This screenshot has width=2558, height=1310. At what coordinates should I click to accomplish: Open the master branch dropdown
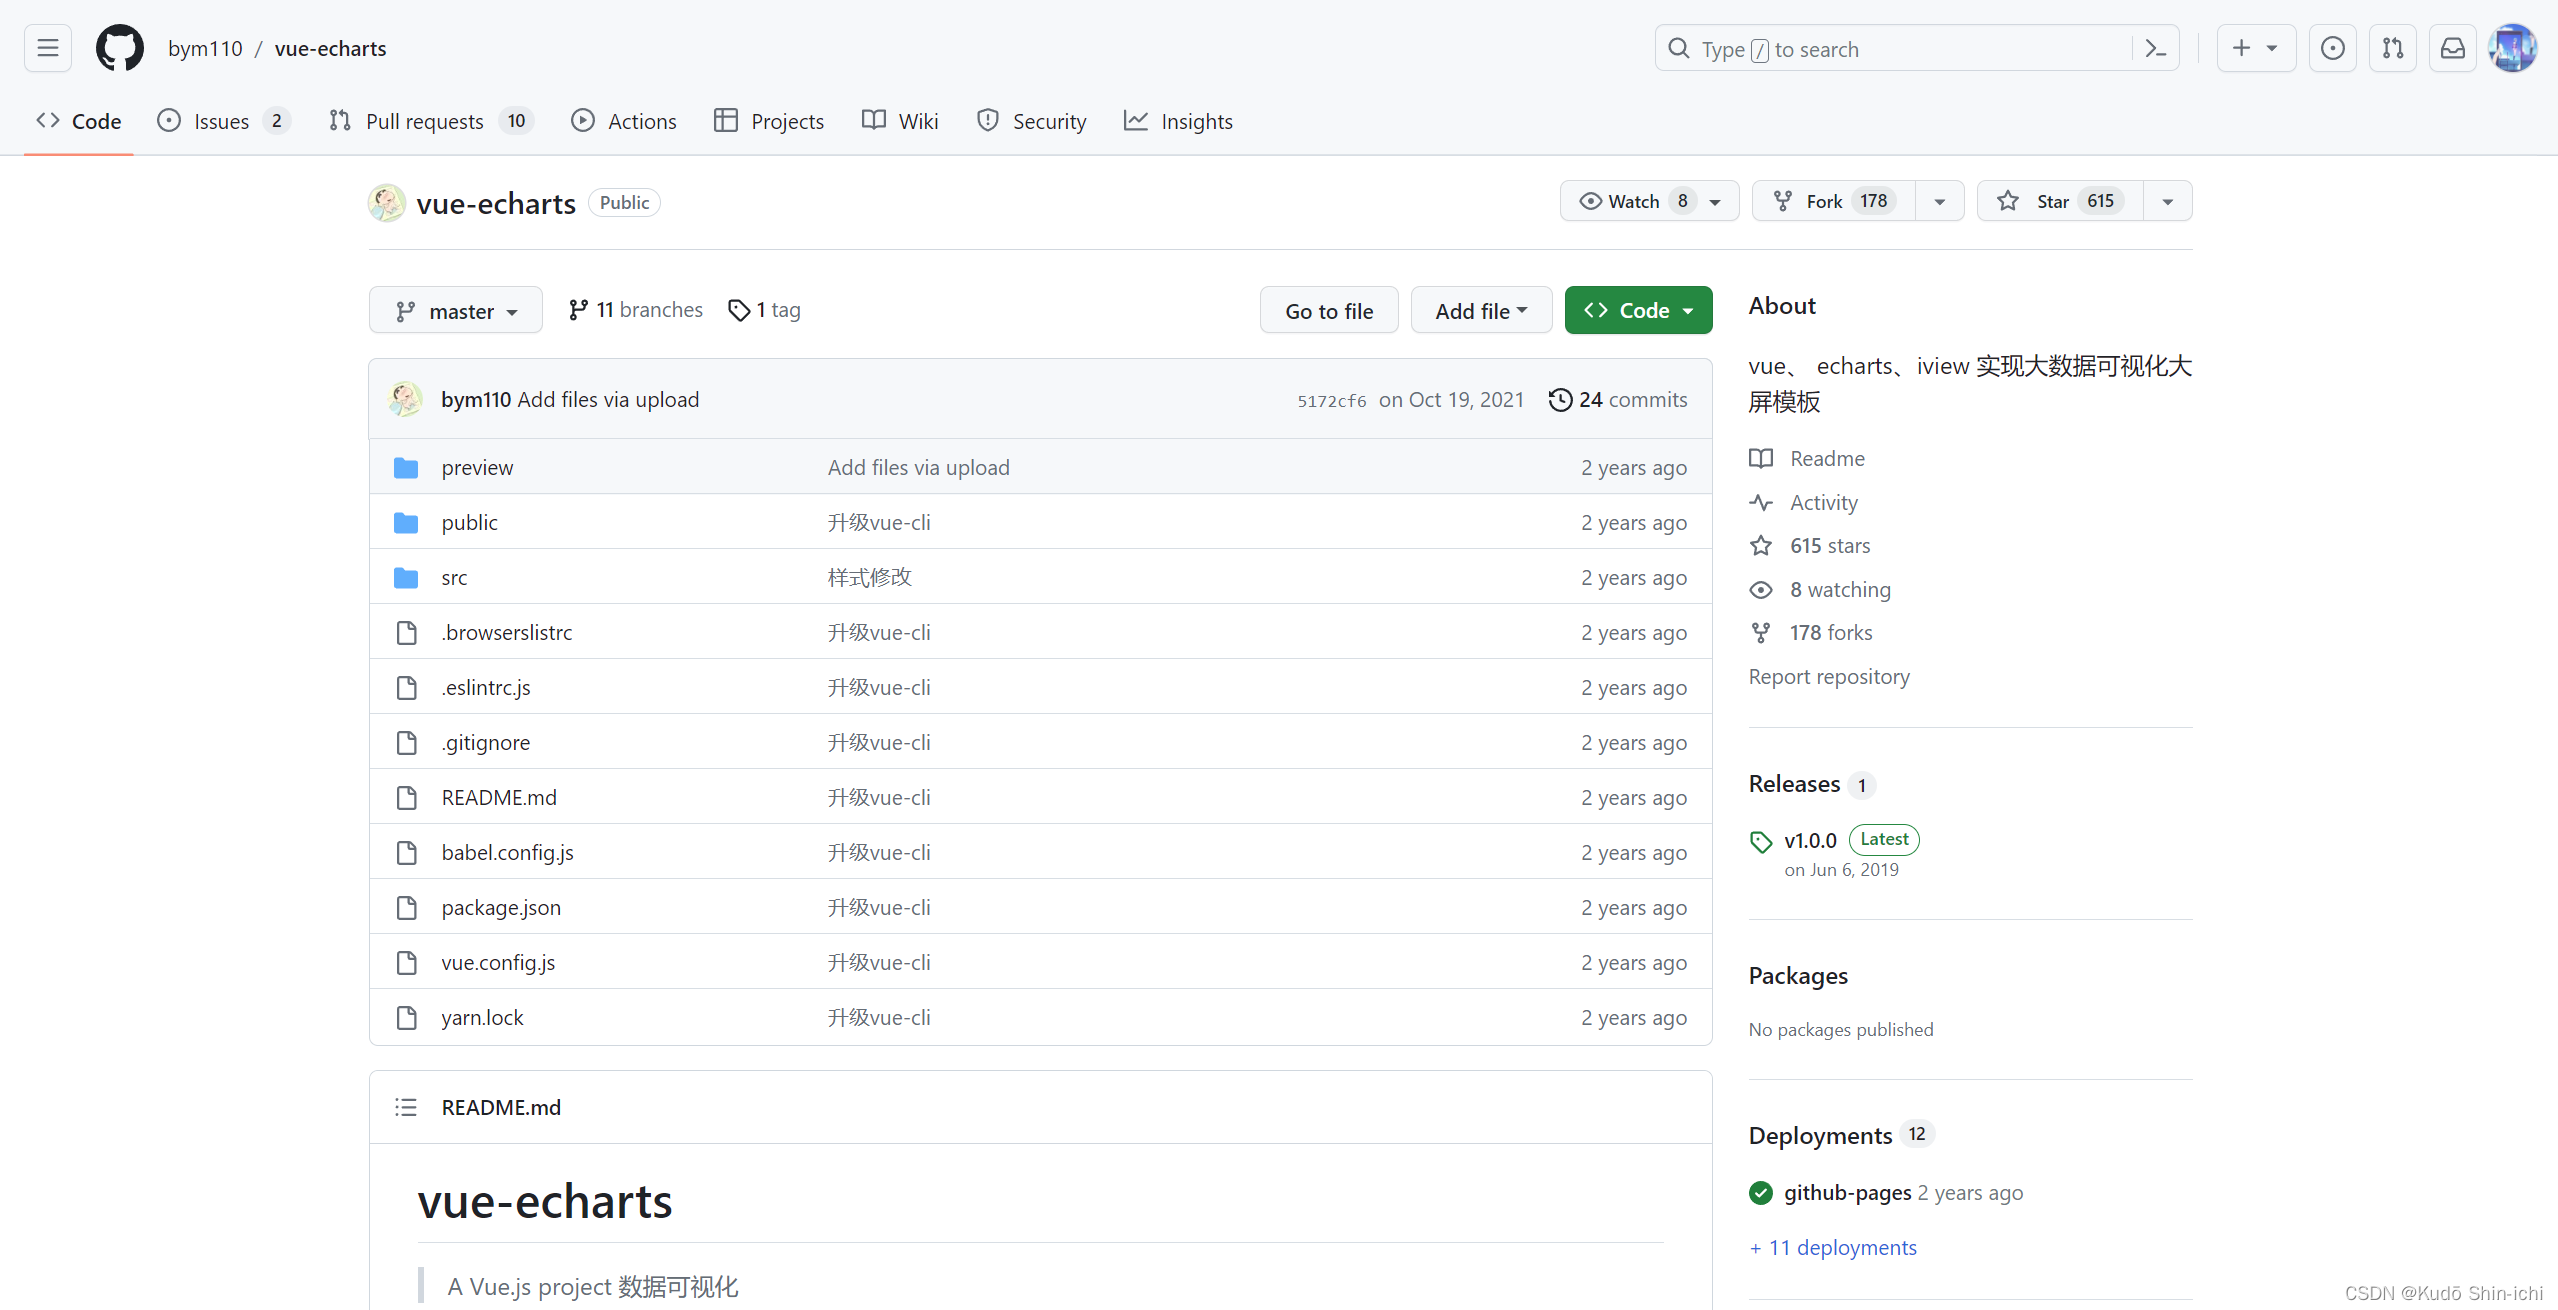coord(456,311)
